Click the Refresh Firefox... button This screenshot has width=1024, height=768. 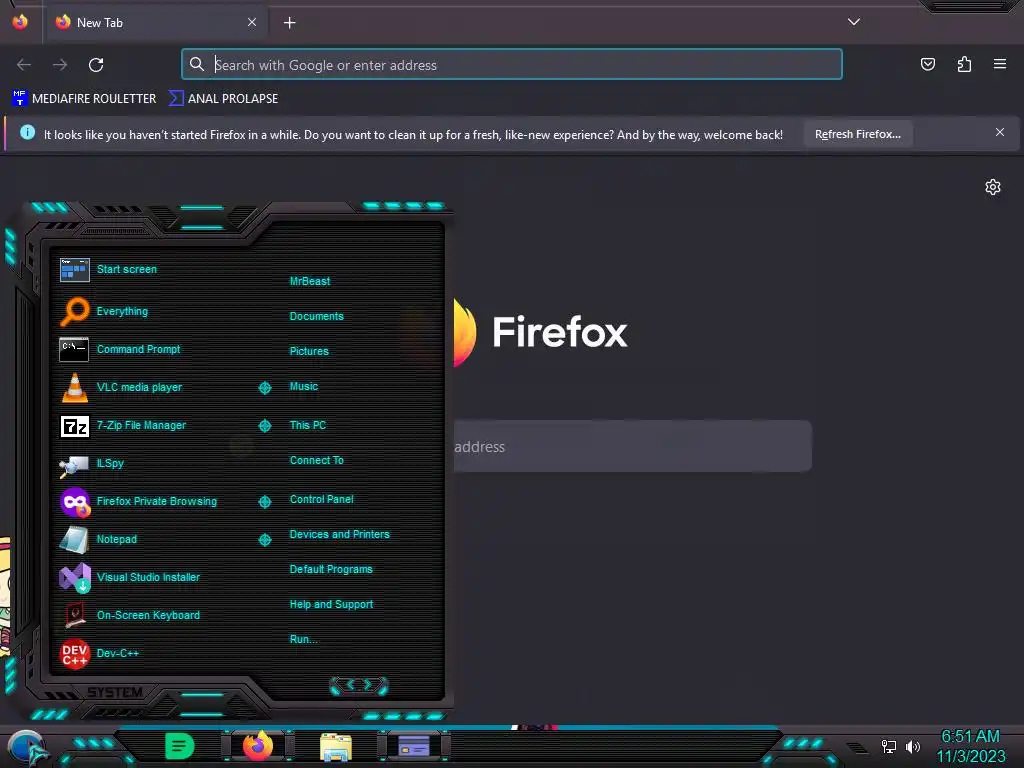click(x=857, y=135)
